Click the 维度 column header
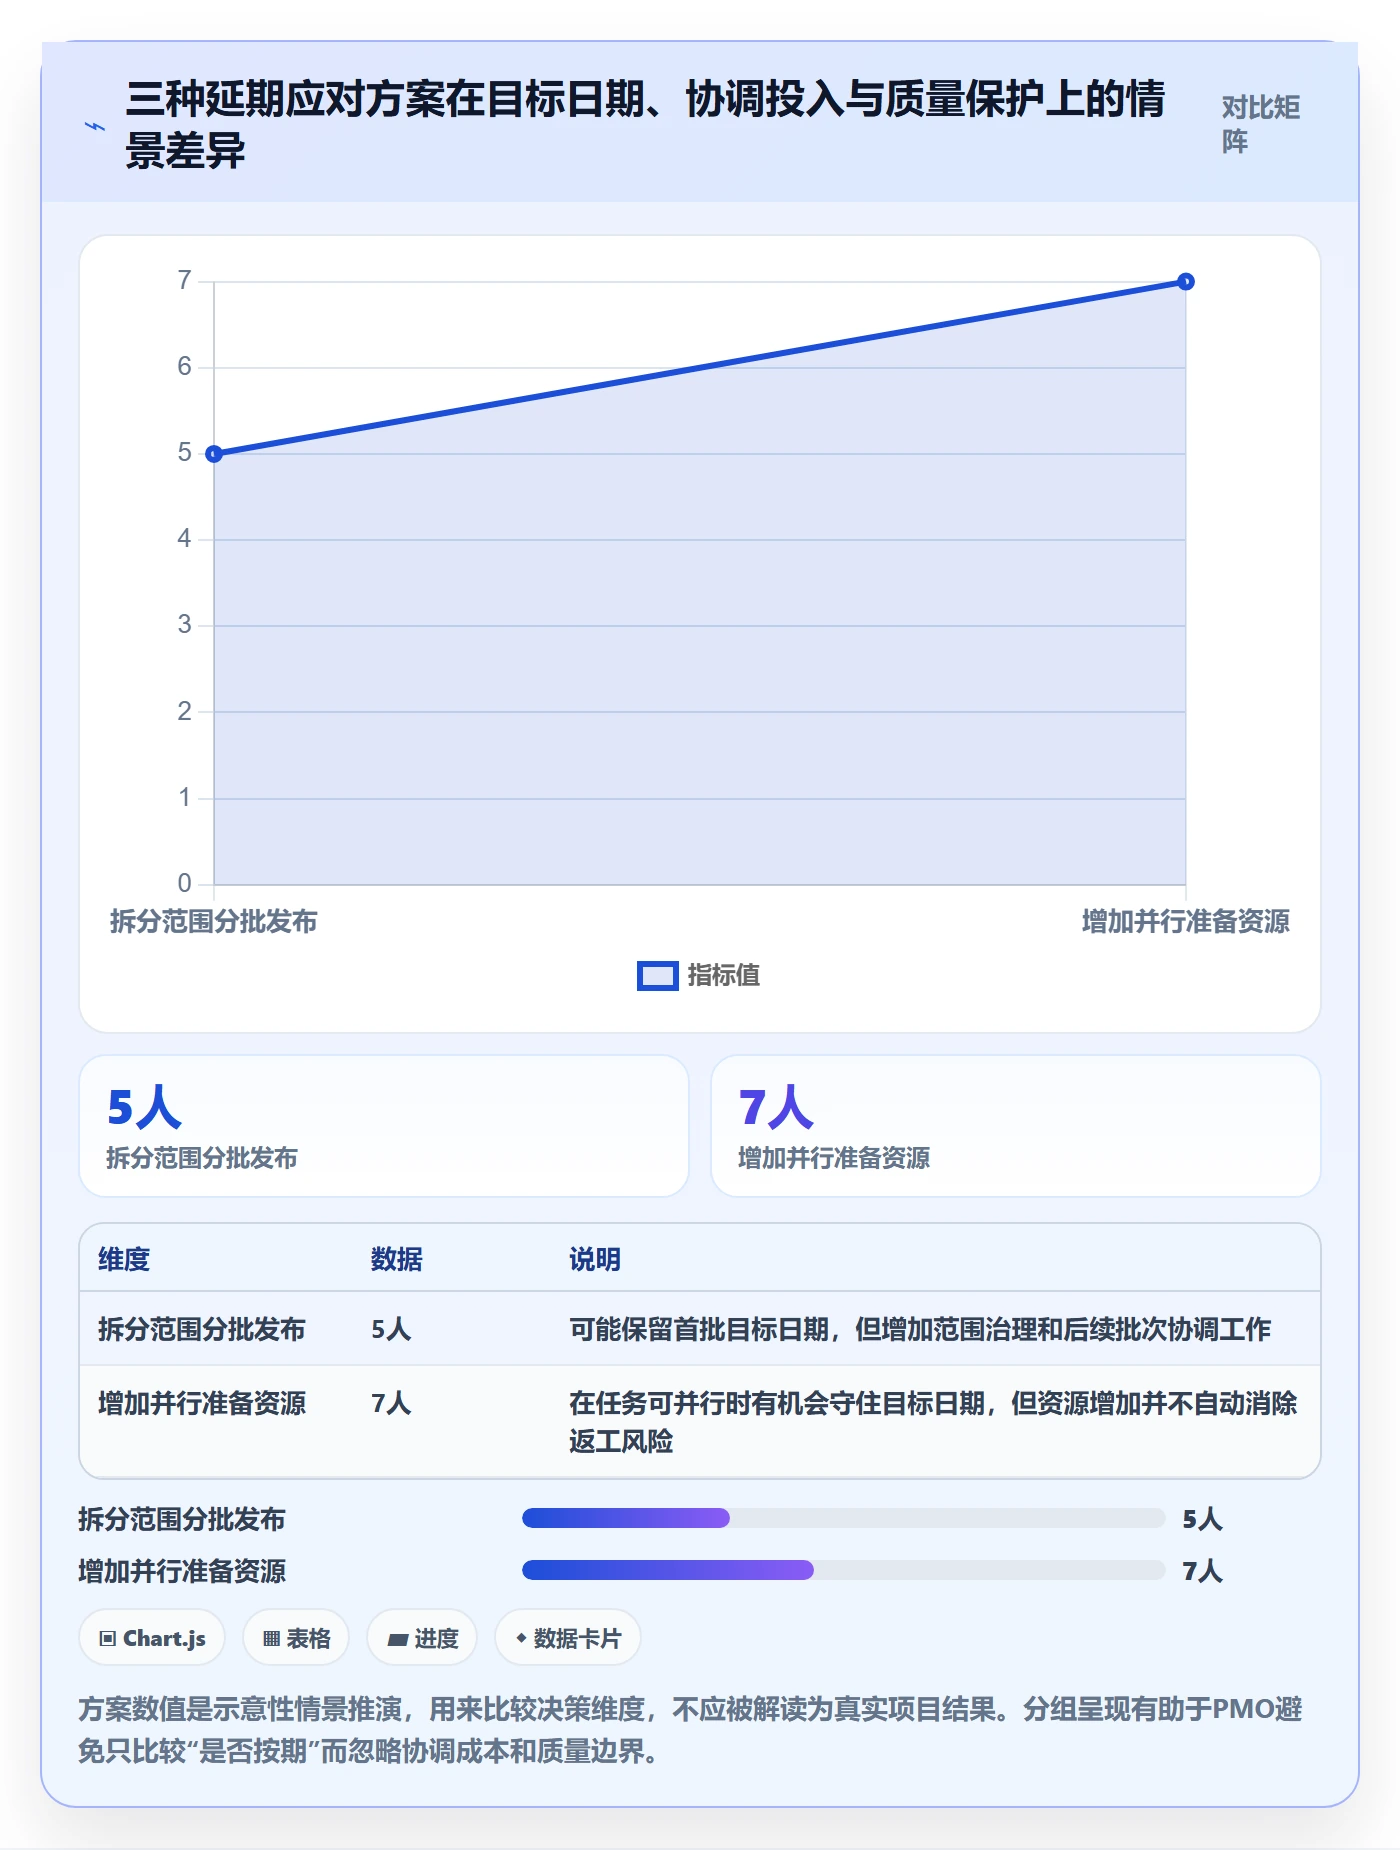The width and height of the screenshot is (1400, 1850). pos(124,1259)
